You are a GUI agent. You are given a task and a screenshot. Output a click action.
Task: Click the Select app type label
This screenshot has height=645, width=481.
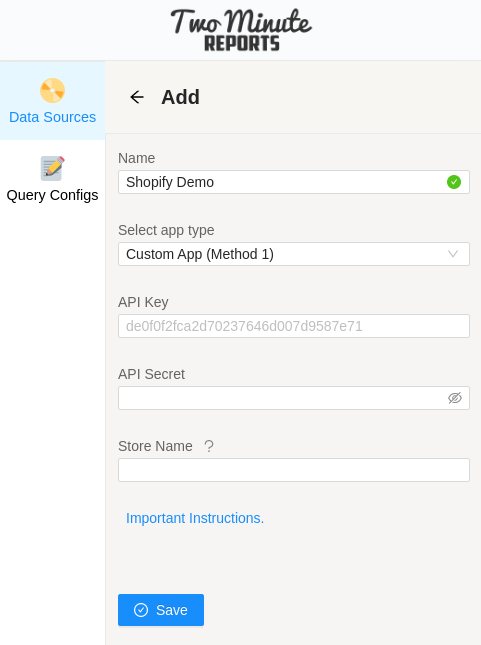166,230
